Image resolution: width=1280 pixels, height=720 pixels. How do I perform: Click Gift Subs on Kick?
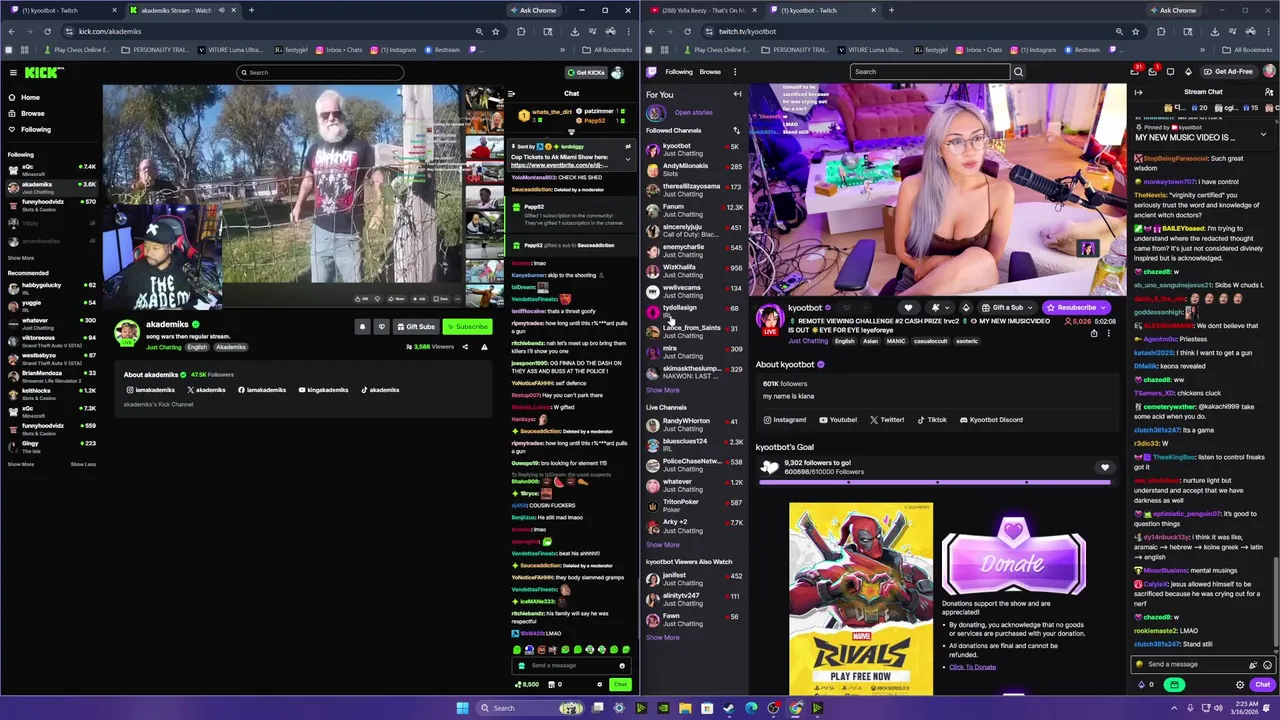click(415, 326)
